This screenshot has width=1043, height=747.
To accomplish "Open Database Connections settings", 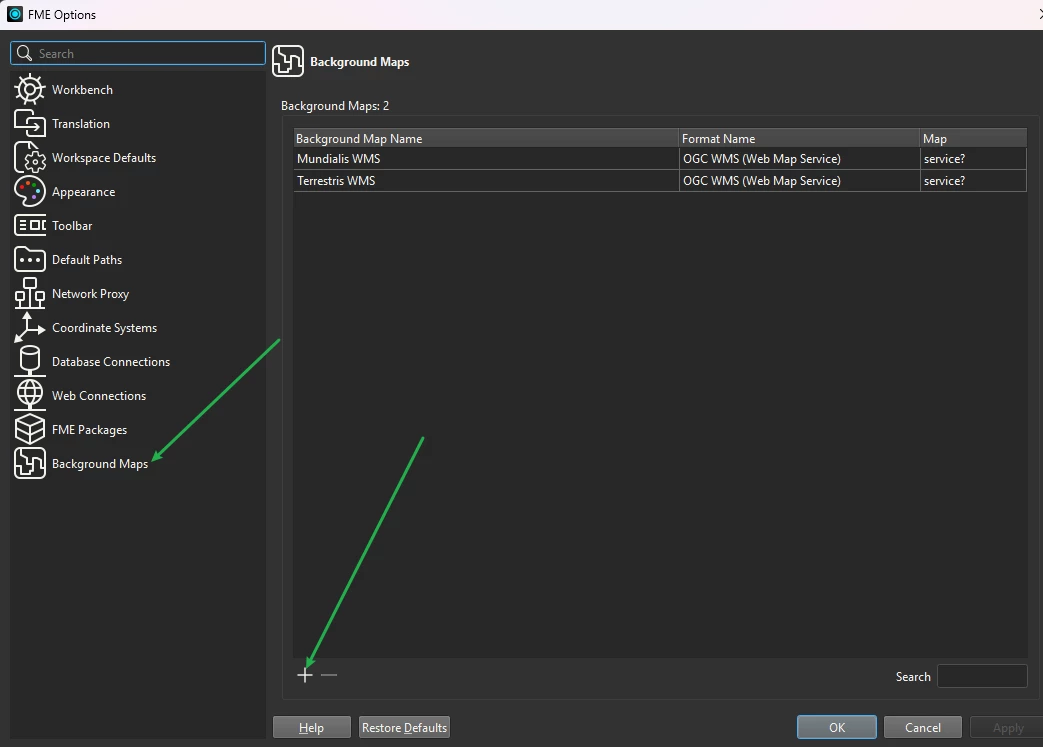I will [x=111, y=362].
